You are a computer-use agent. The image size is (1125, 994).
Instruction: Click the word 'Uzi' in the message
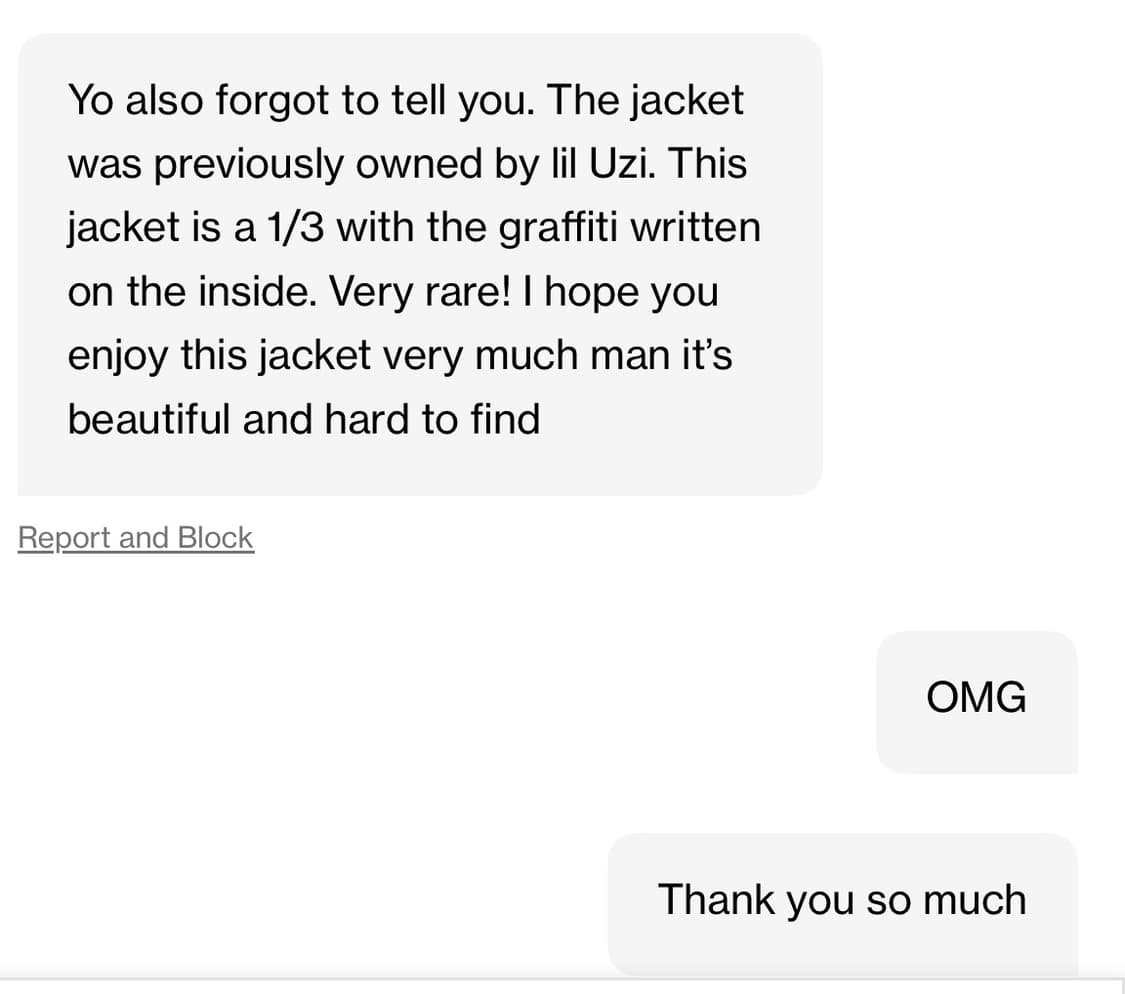pyautogui.click(x=619, y=164)
